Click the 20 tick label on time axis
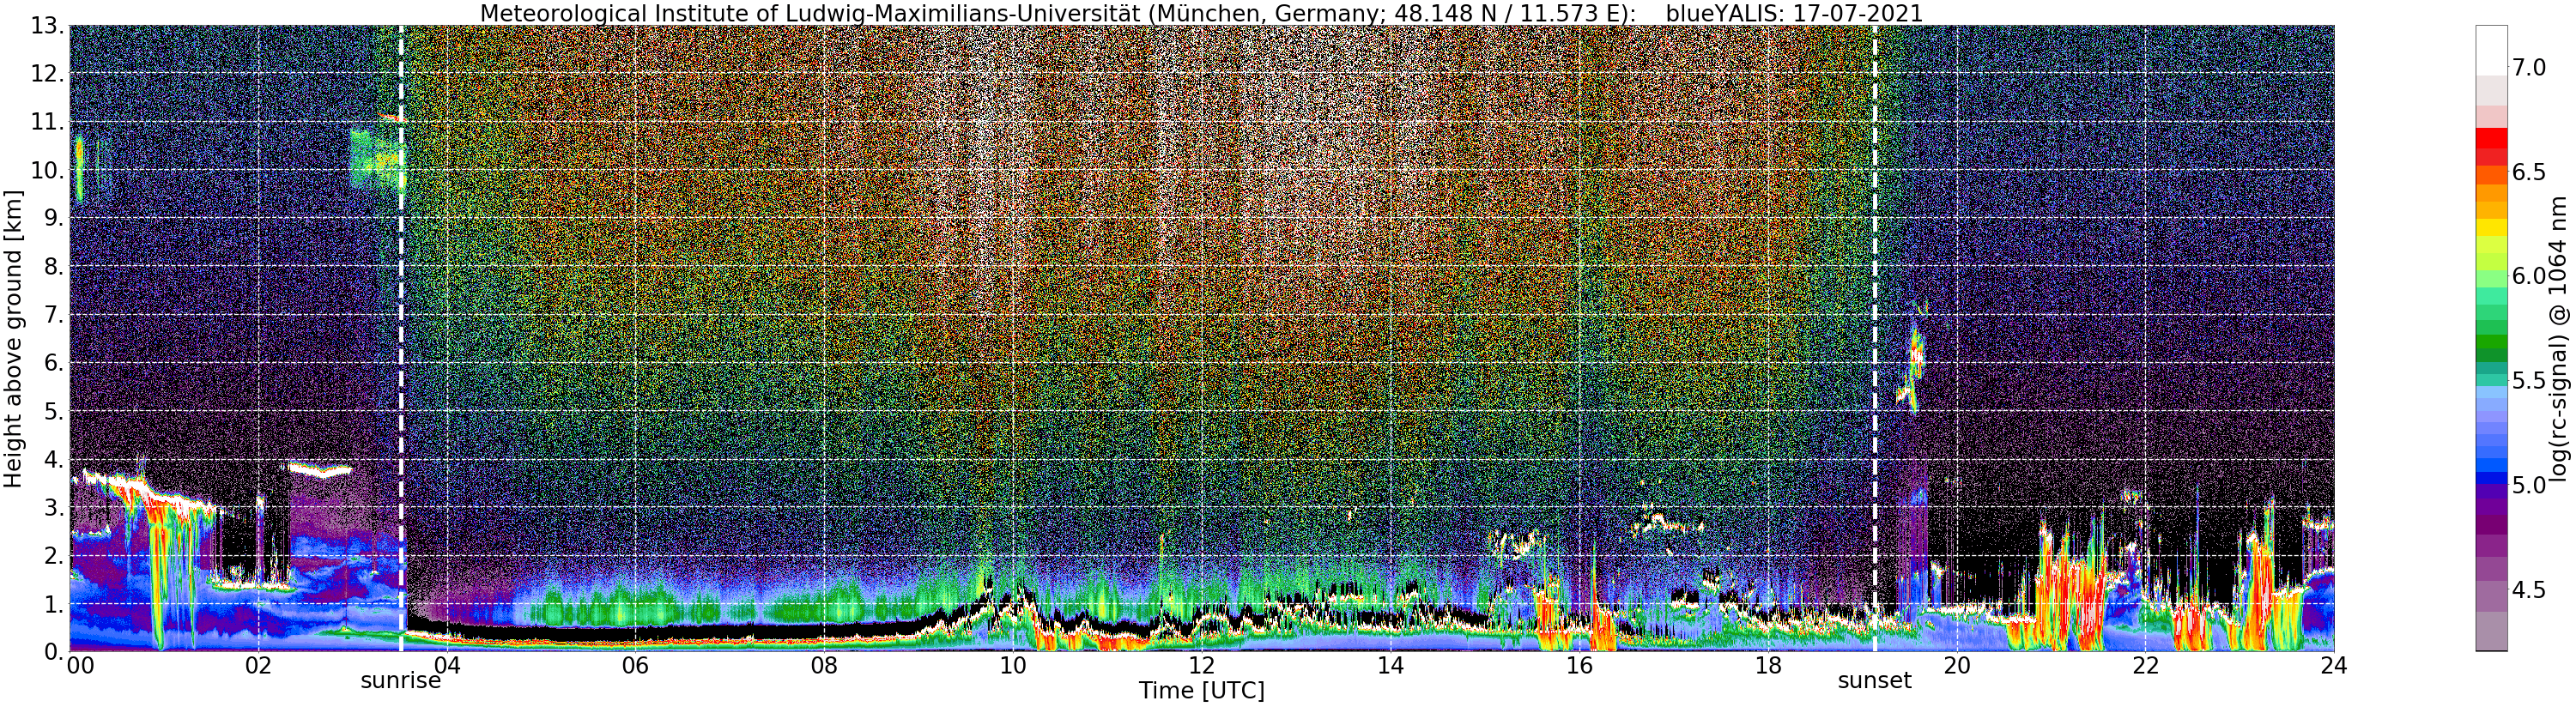This screenshot has width=2576, height=707. click(x=1956, y=666)
